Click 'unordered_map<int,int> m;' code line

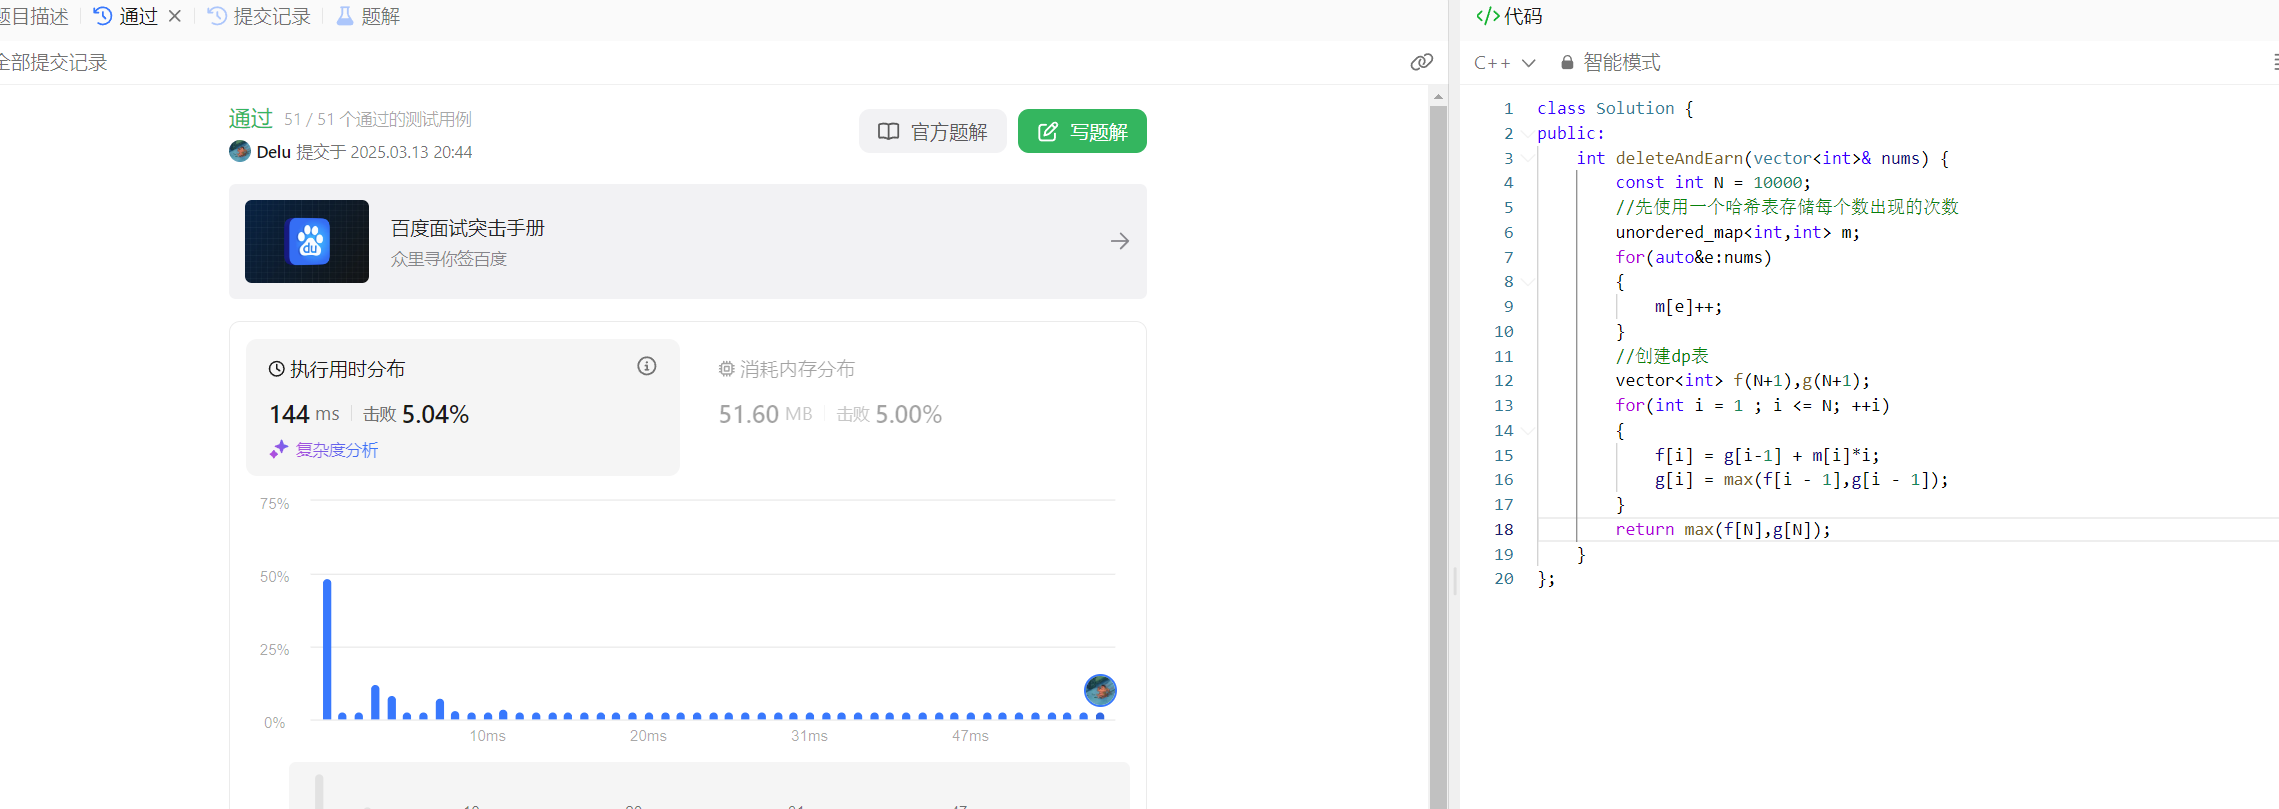1738,232
